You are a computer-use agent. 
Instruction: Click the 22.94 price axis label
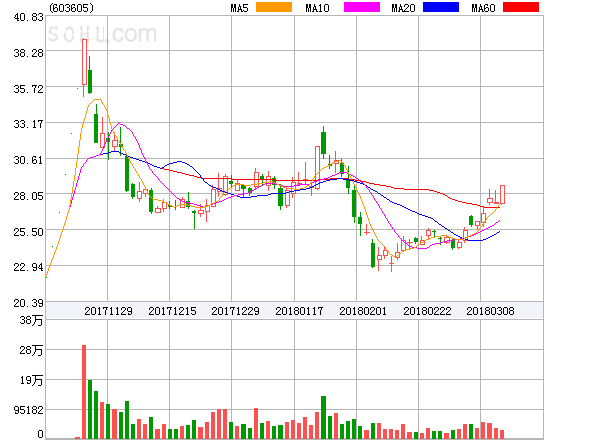click(28, 267)
